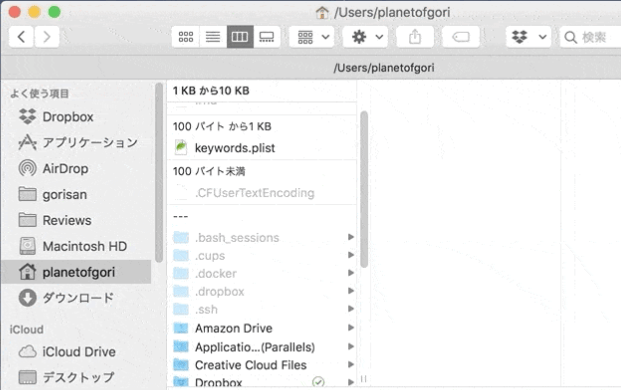Click the Dropbox sync checkmark badge

coord(318,382)
